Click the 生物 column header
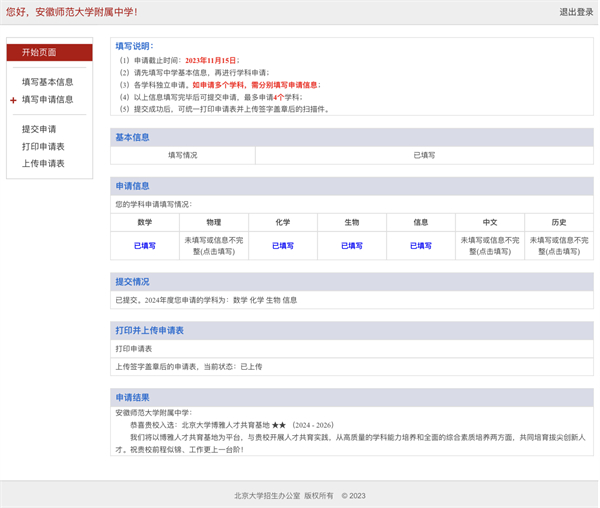 352,222
